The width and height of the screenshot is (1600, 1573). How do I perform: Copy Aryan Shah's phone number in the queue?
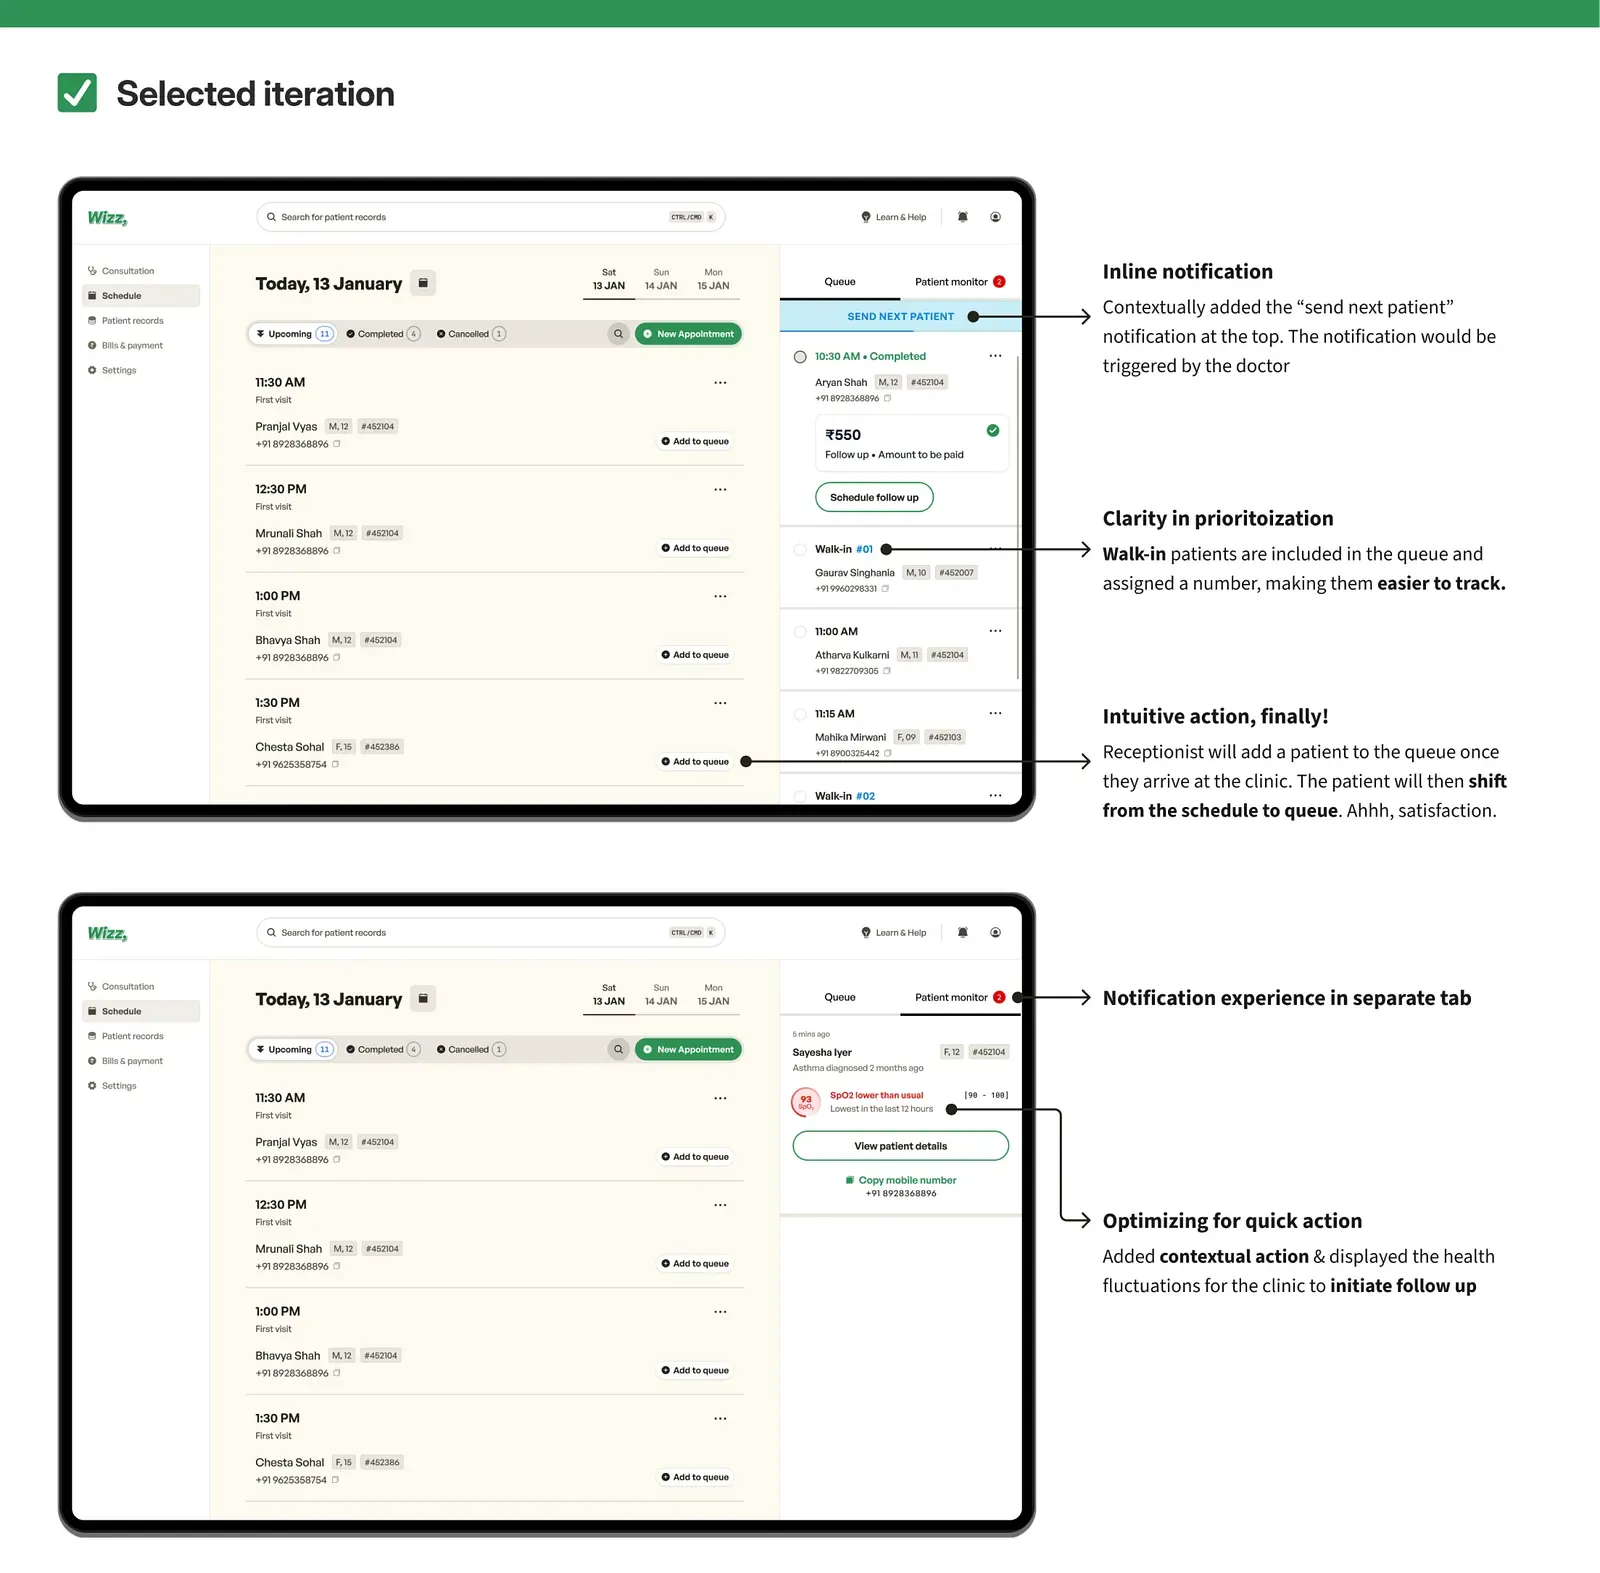[887, 398]
